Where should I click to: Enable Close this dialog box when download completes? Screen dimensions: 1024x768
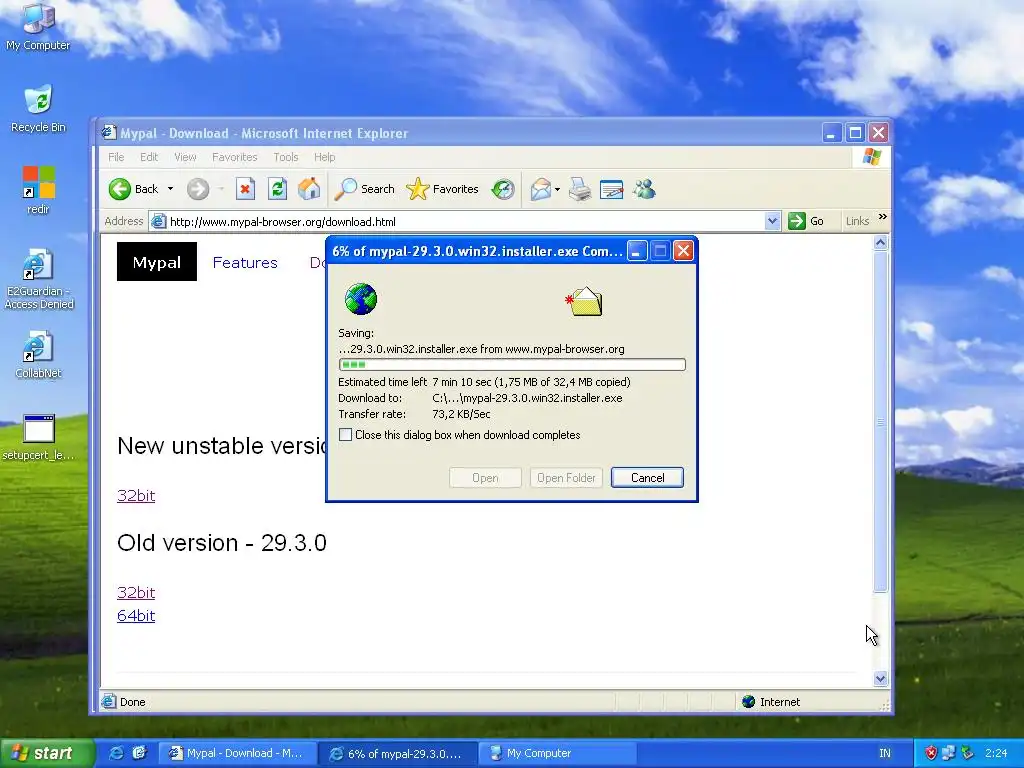coord(345,435)
